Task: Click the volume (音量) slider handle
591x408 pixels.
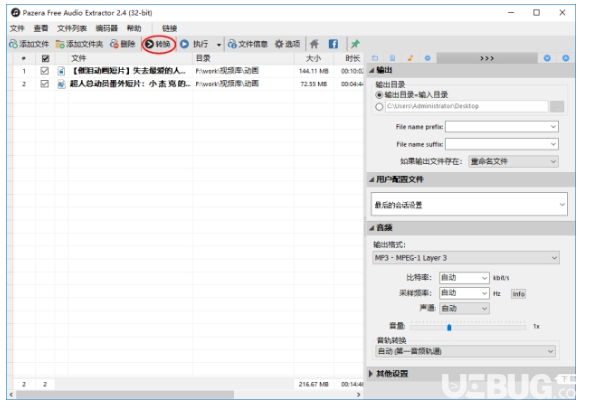Action: [x=449, y=327]
